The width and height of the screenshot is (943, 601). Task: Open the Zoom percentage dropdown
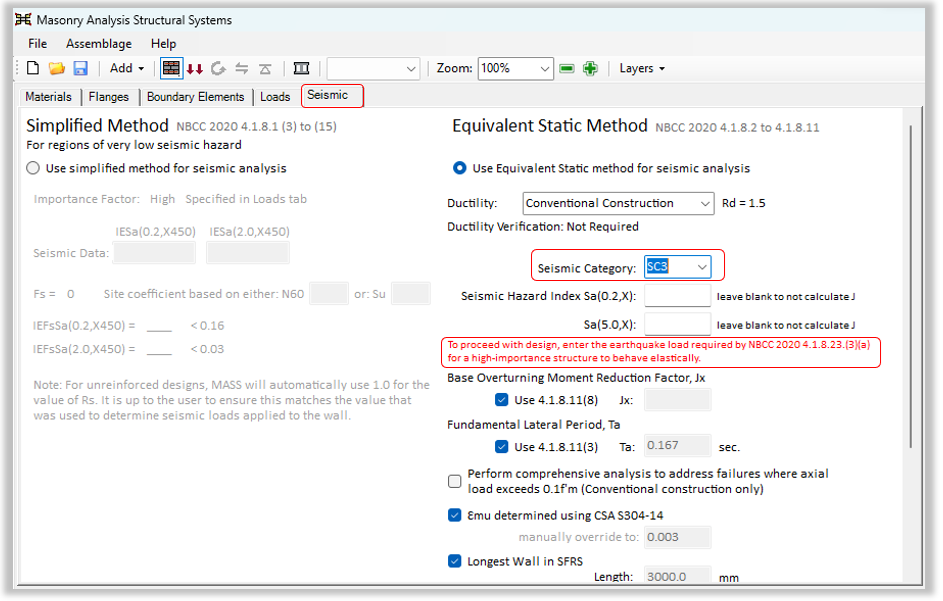(x=545, y=69)
